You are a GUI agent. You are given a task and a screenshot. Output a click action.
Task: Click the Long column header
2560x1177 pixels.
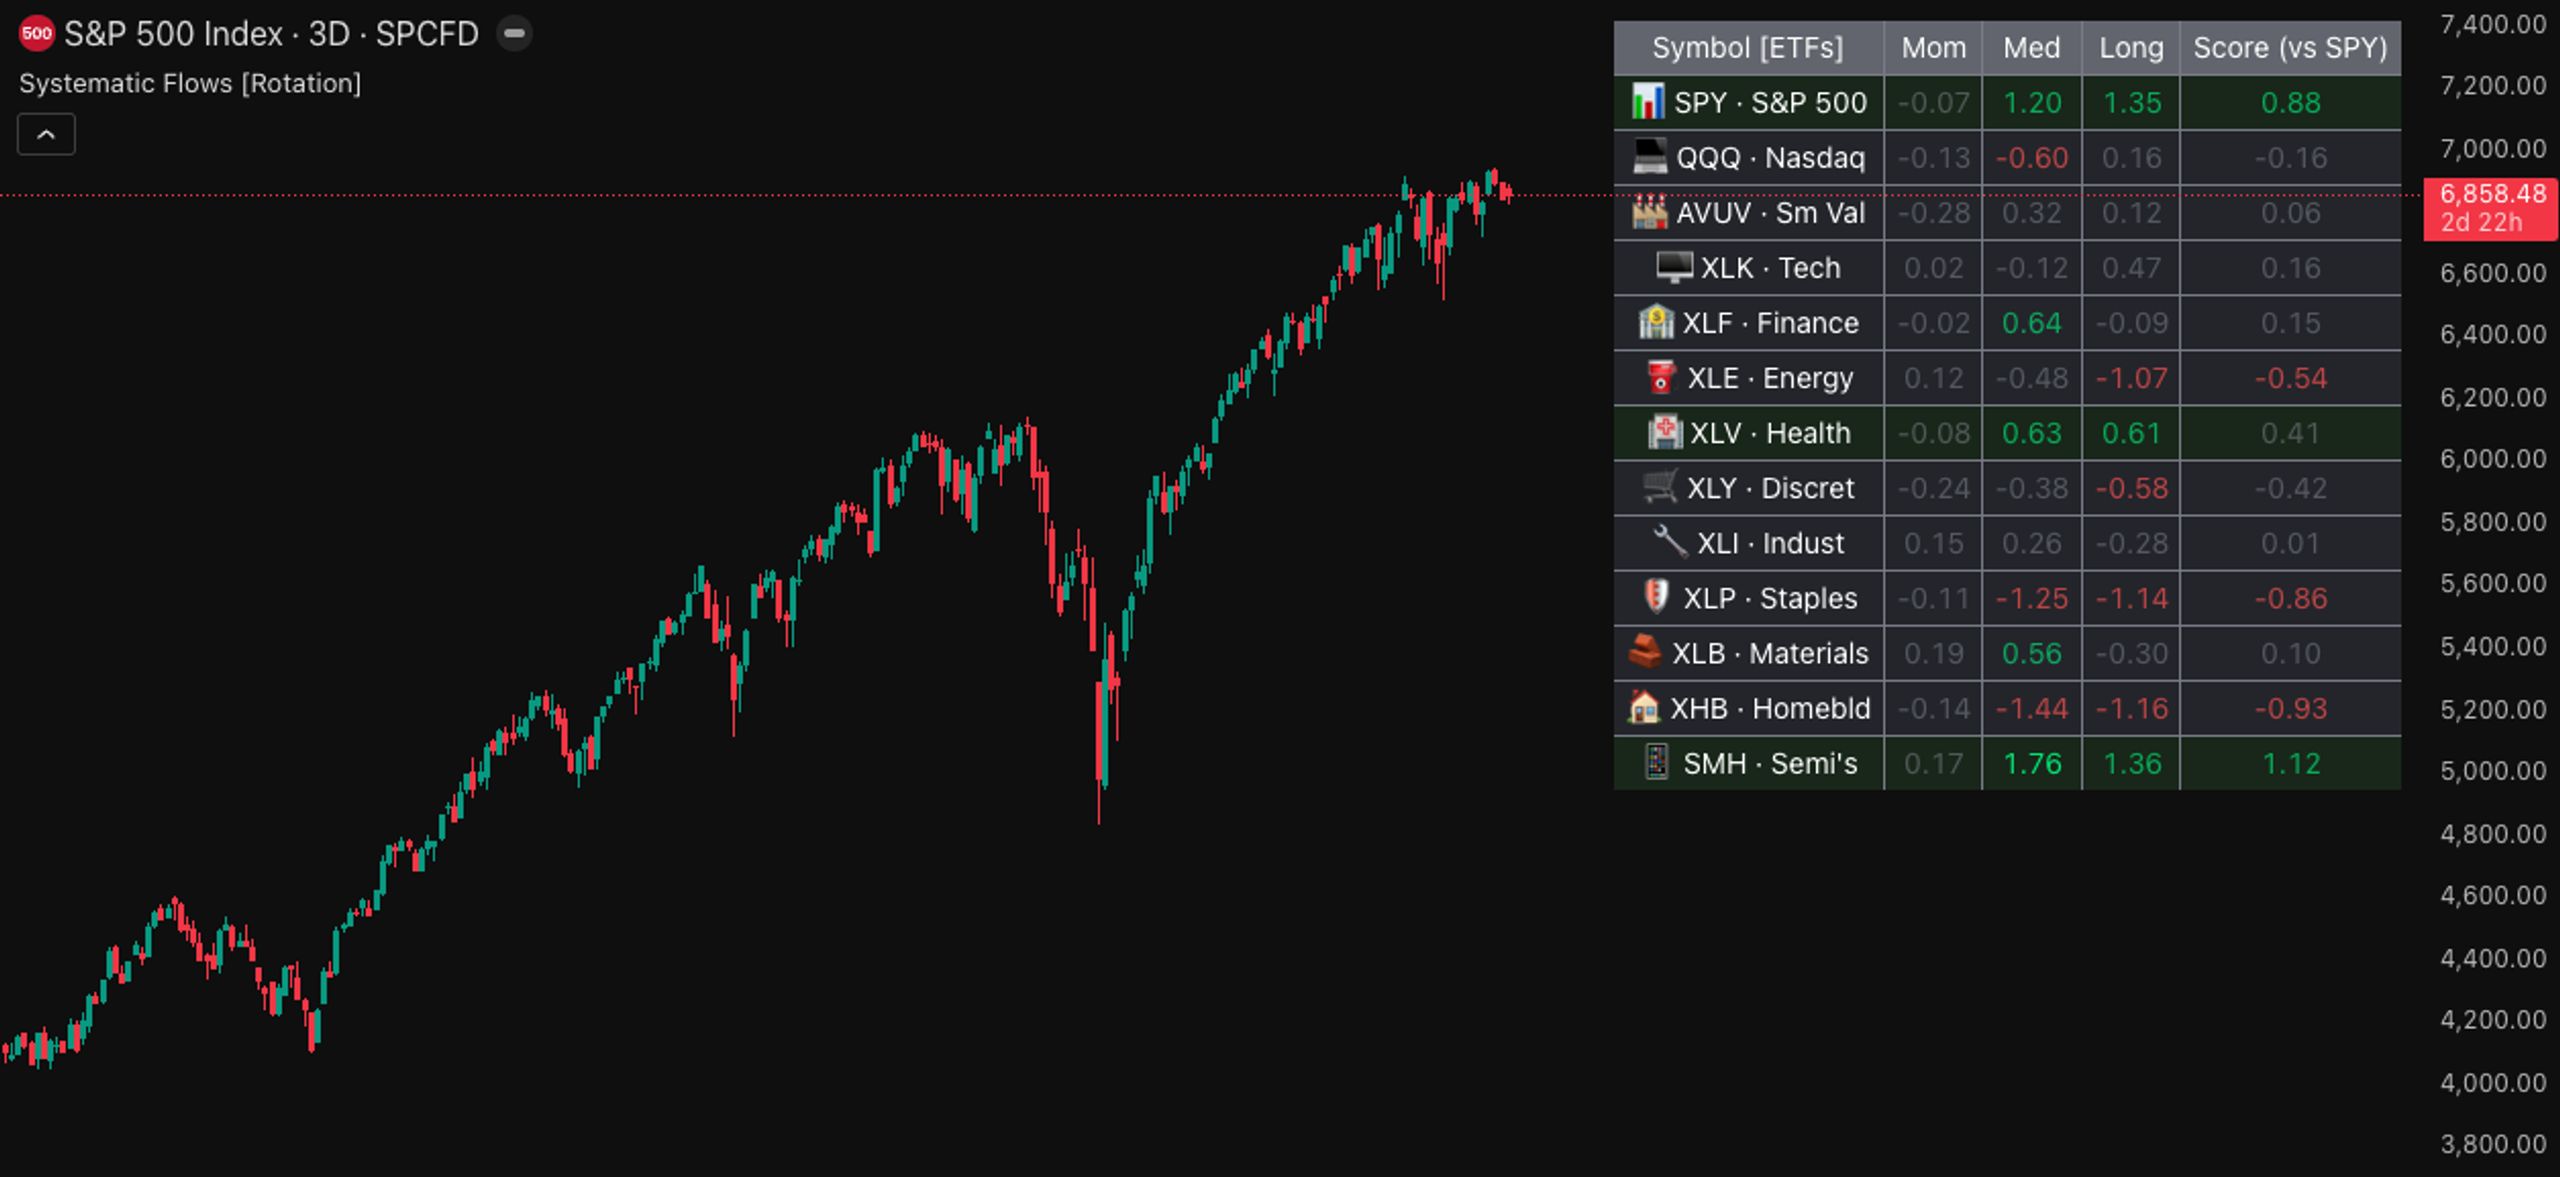[2131, 48]
